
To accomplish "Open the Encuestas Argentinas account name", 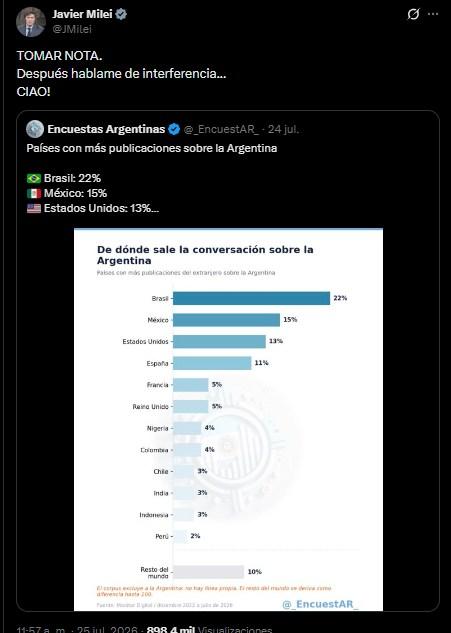I will [x=106, y=129].
